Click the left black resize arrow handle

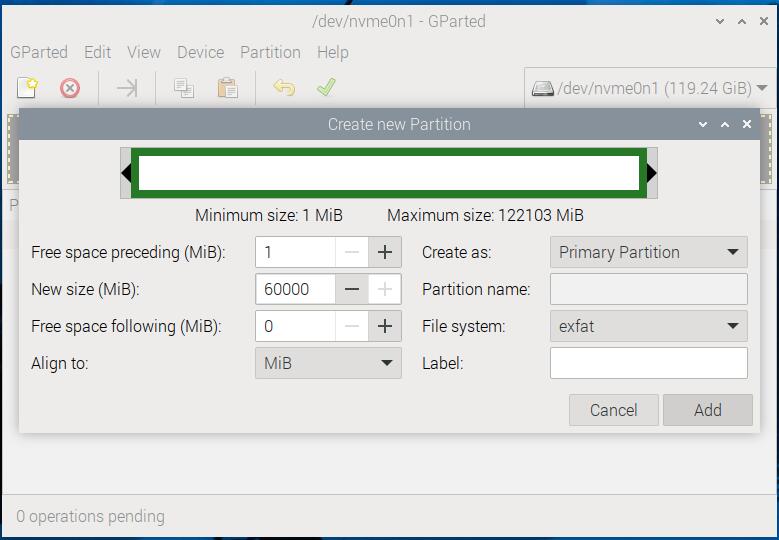126,173
